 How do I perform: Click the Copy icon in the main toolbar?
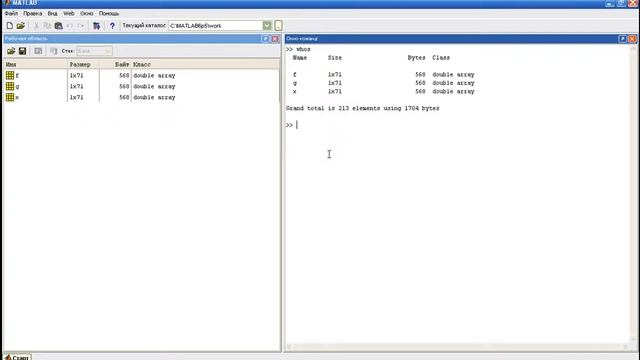click(x=47, y=26)
